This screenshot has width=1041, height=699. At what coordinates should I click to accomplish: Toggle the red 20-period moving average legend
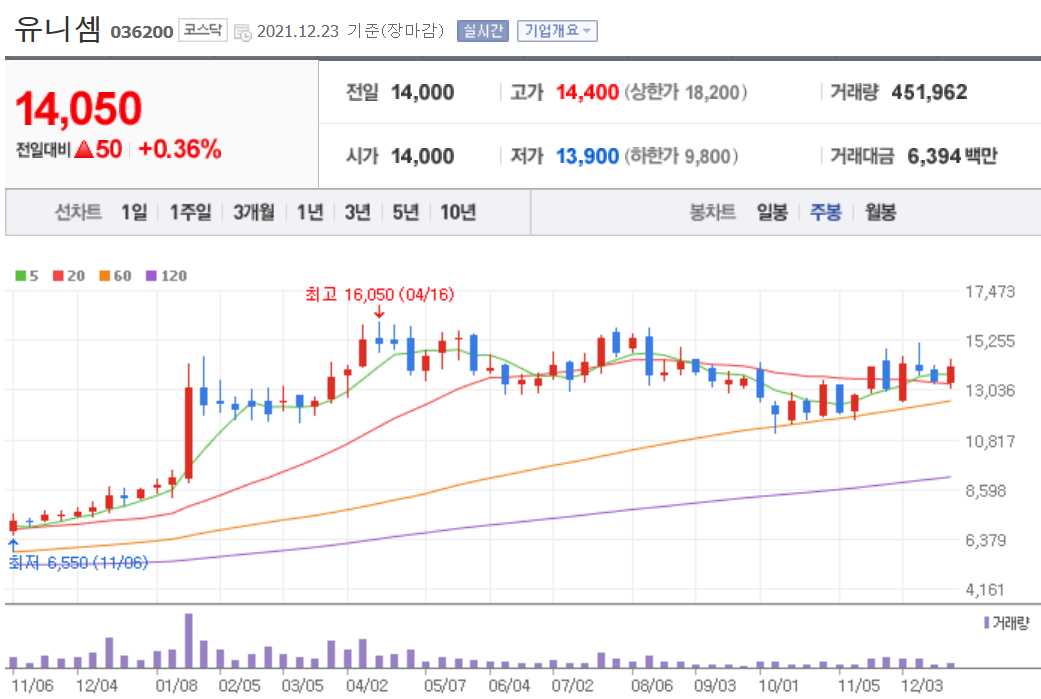pyautogui.click(x=65, y=276)
